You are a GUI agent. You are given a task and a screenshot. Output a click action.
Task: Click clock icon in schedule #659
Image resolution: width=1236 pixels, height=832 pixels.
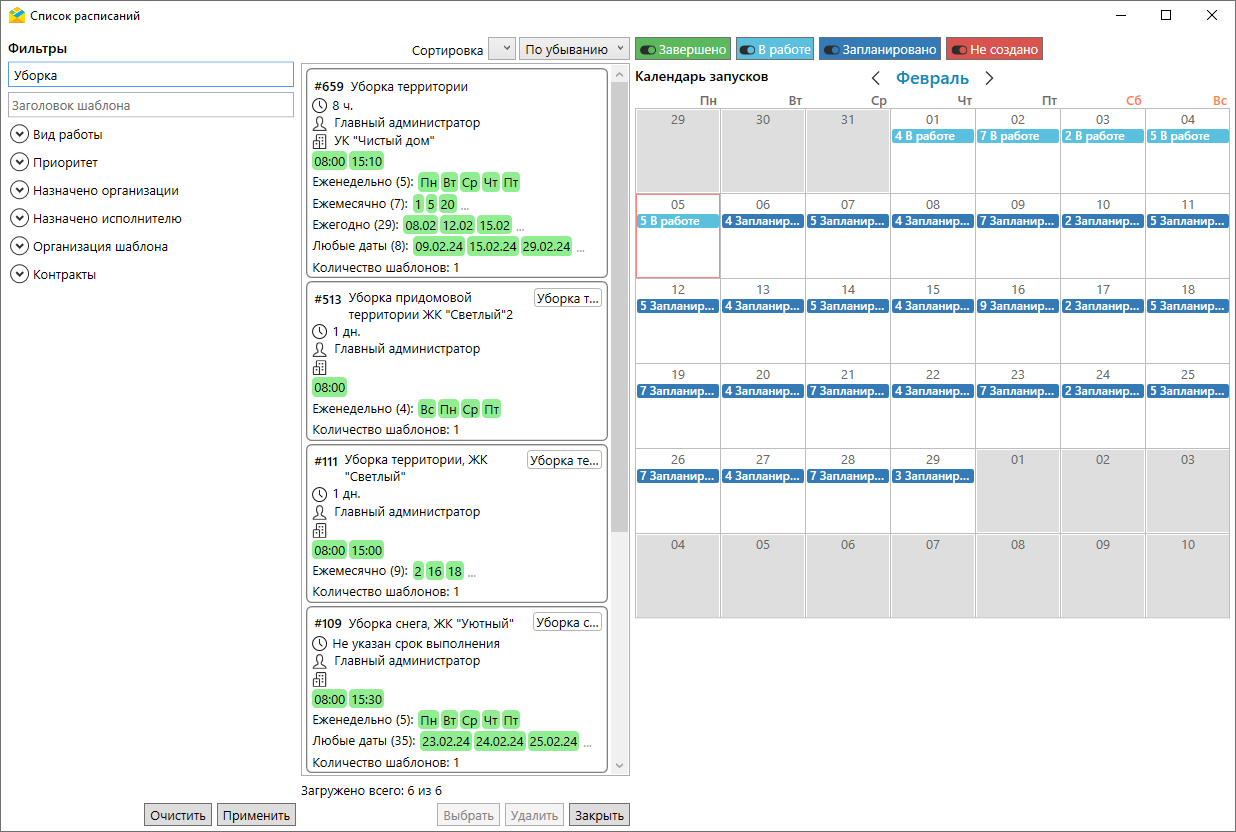320,105
